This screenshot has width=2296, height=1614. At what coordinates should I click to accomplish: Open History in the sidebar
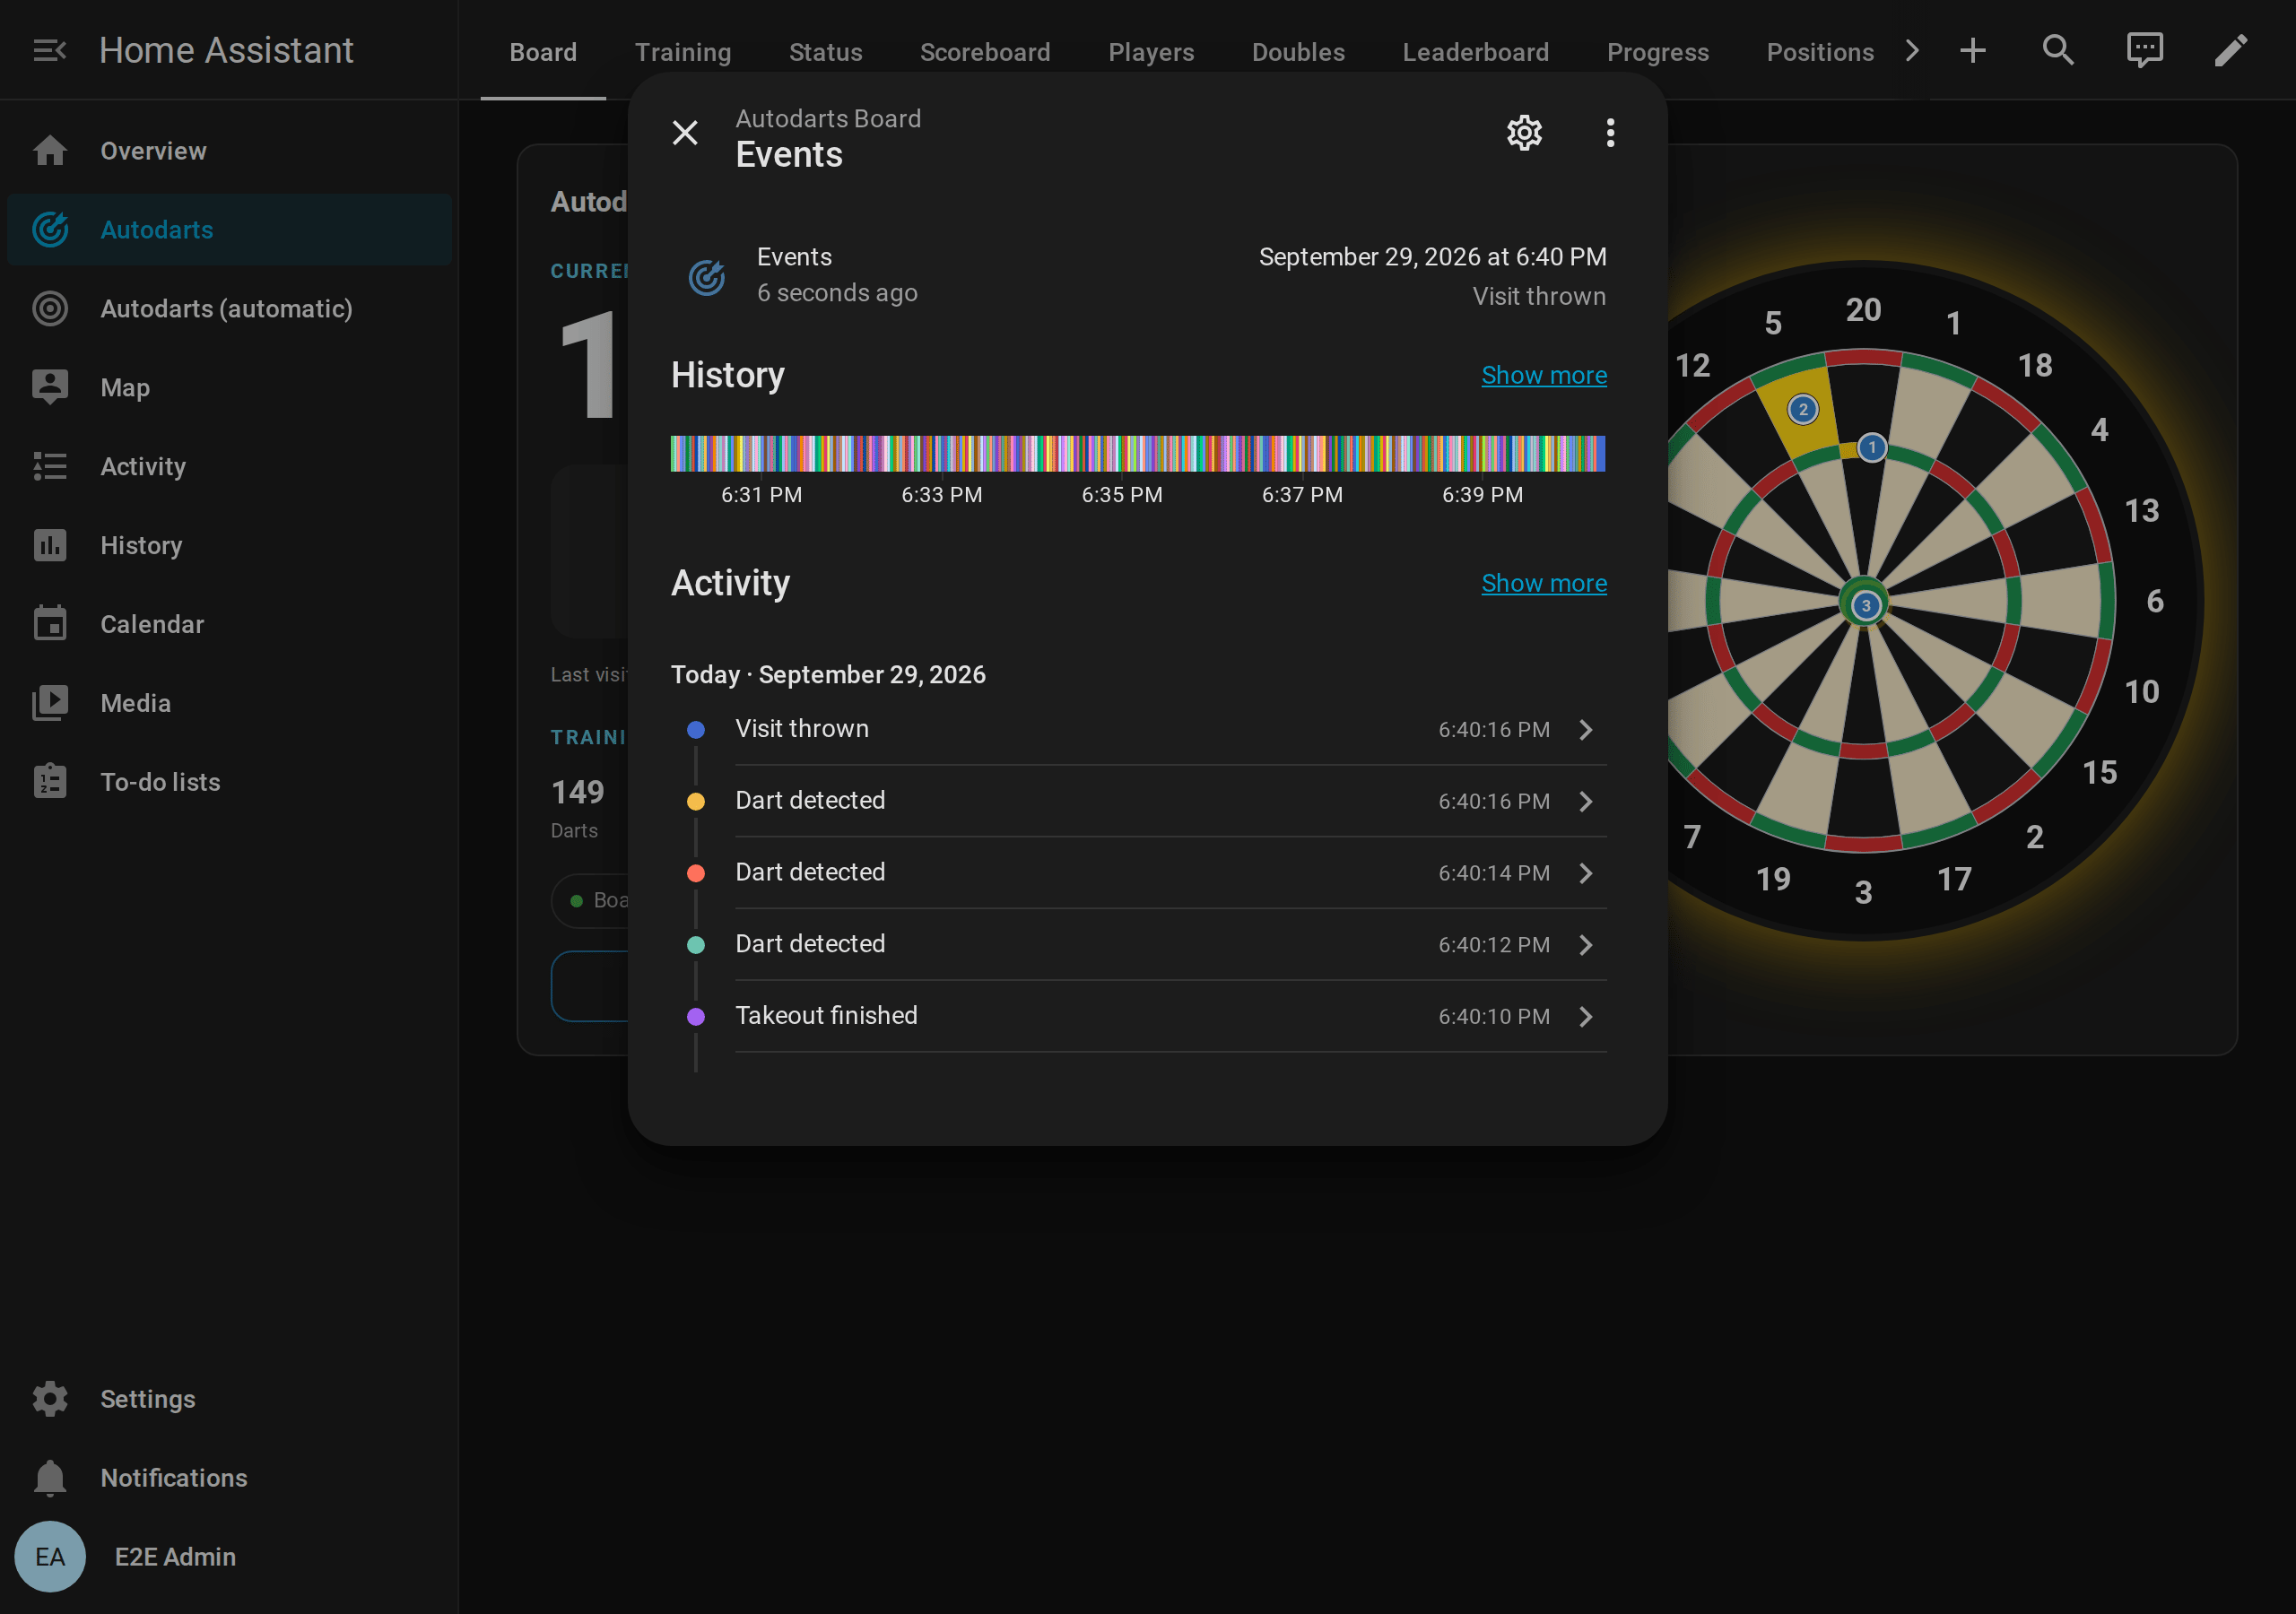229,545
